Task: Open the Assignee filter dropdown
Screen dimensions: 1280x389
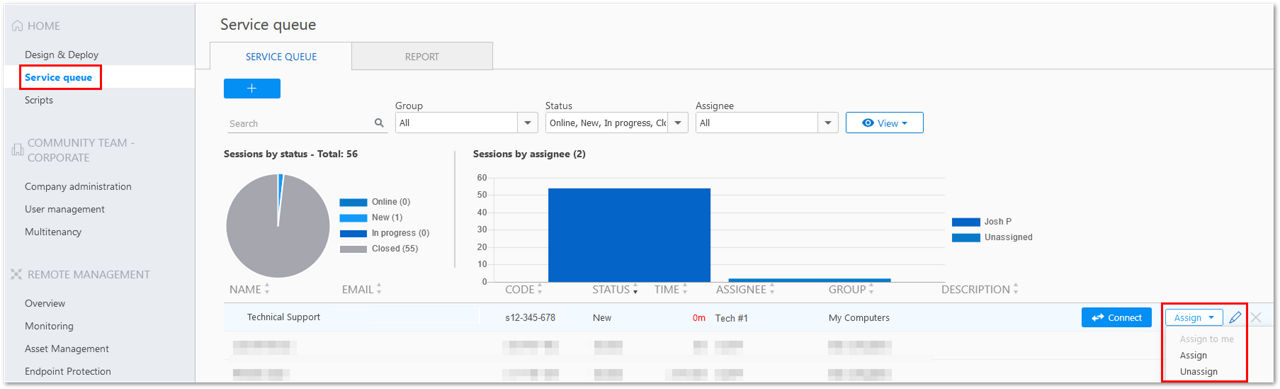Action: click(767, 123)
